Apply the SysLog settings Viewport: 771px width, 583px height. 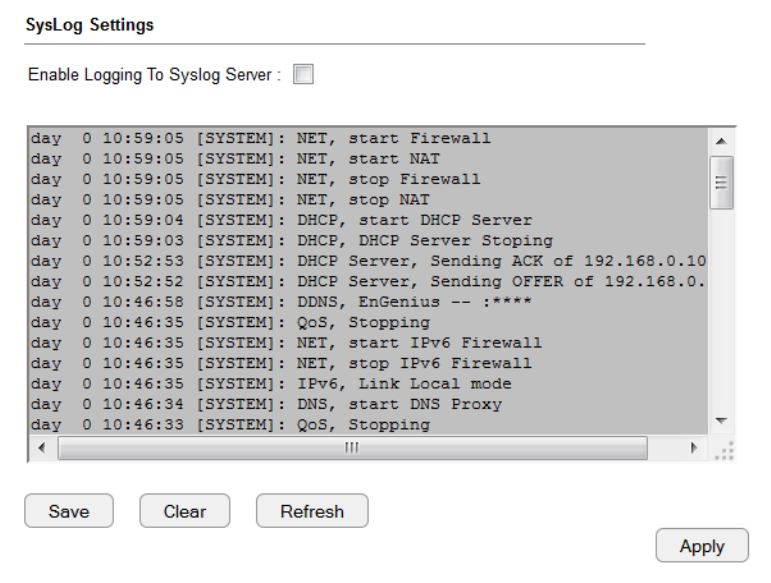[x=702, y=545]
